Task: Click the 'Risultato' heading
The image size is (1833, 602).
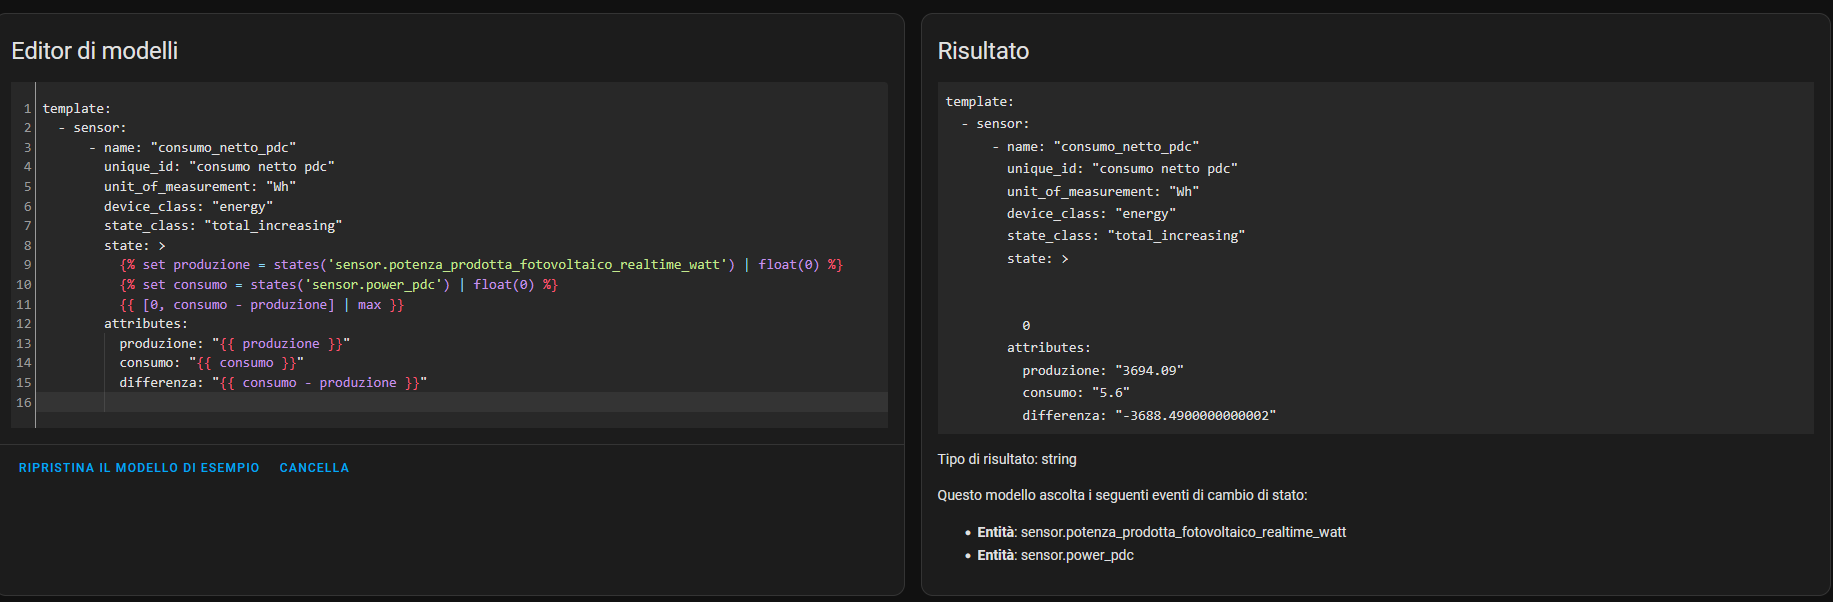Action: click(983, 51)
